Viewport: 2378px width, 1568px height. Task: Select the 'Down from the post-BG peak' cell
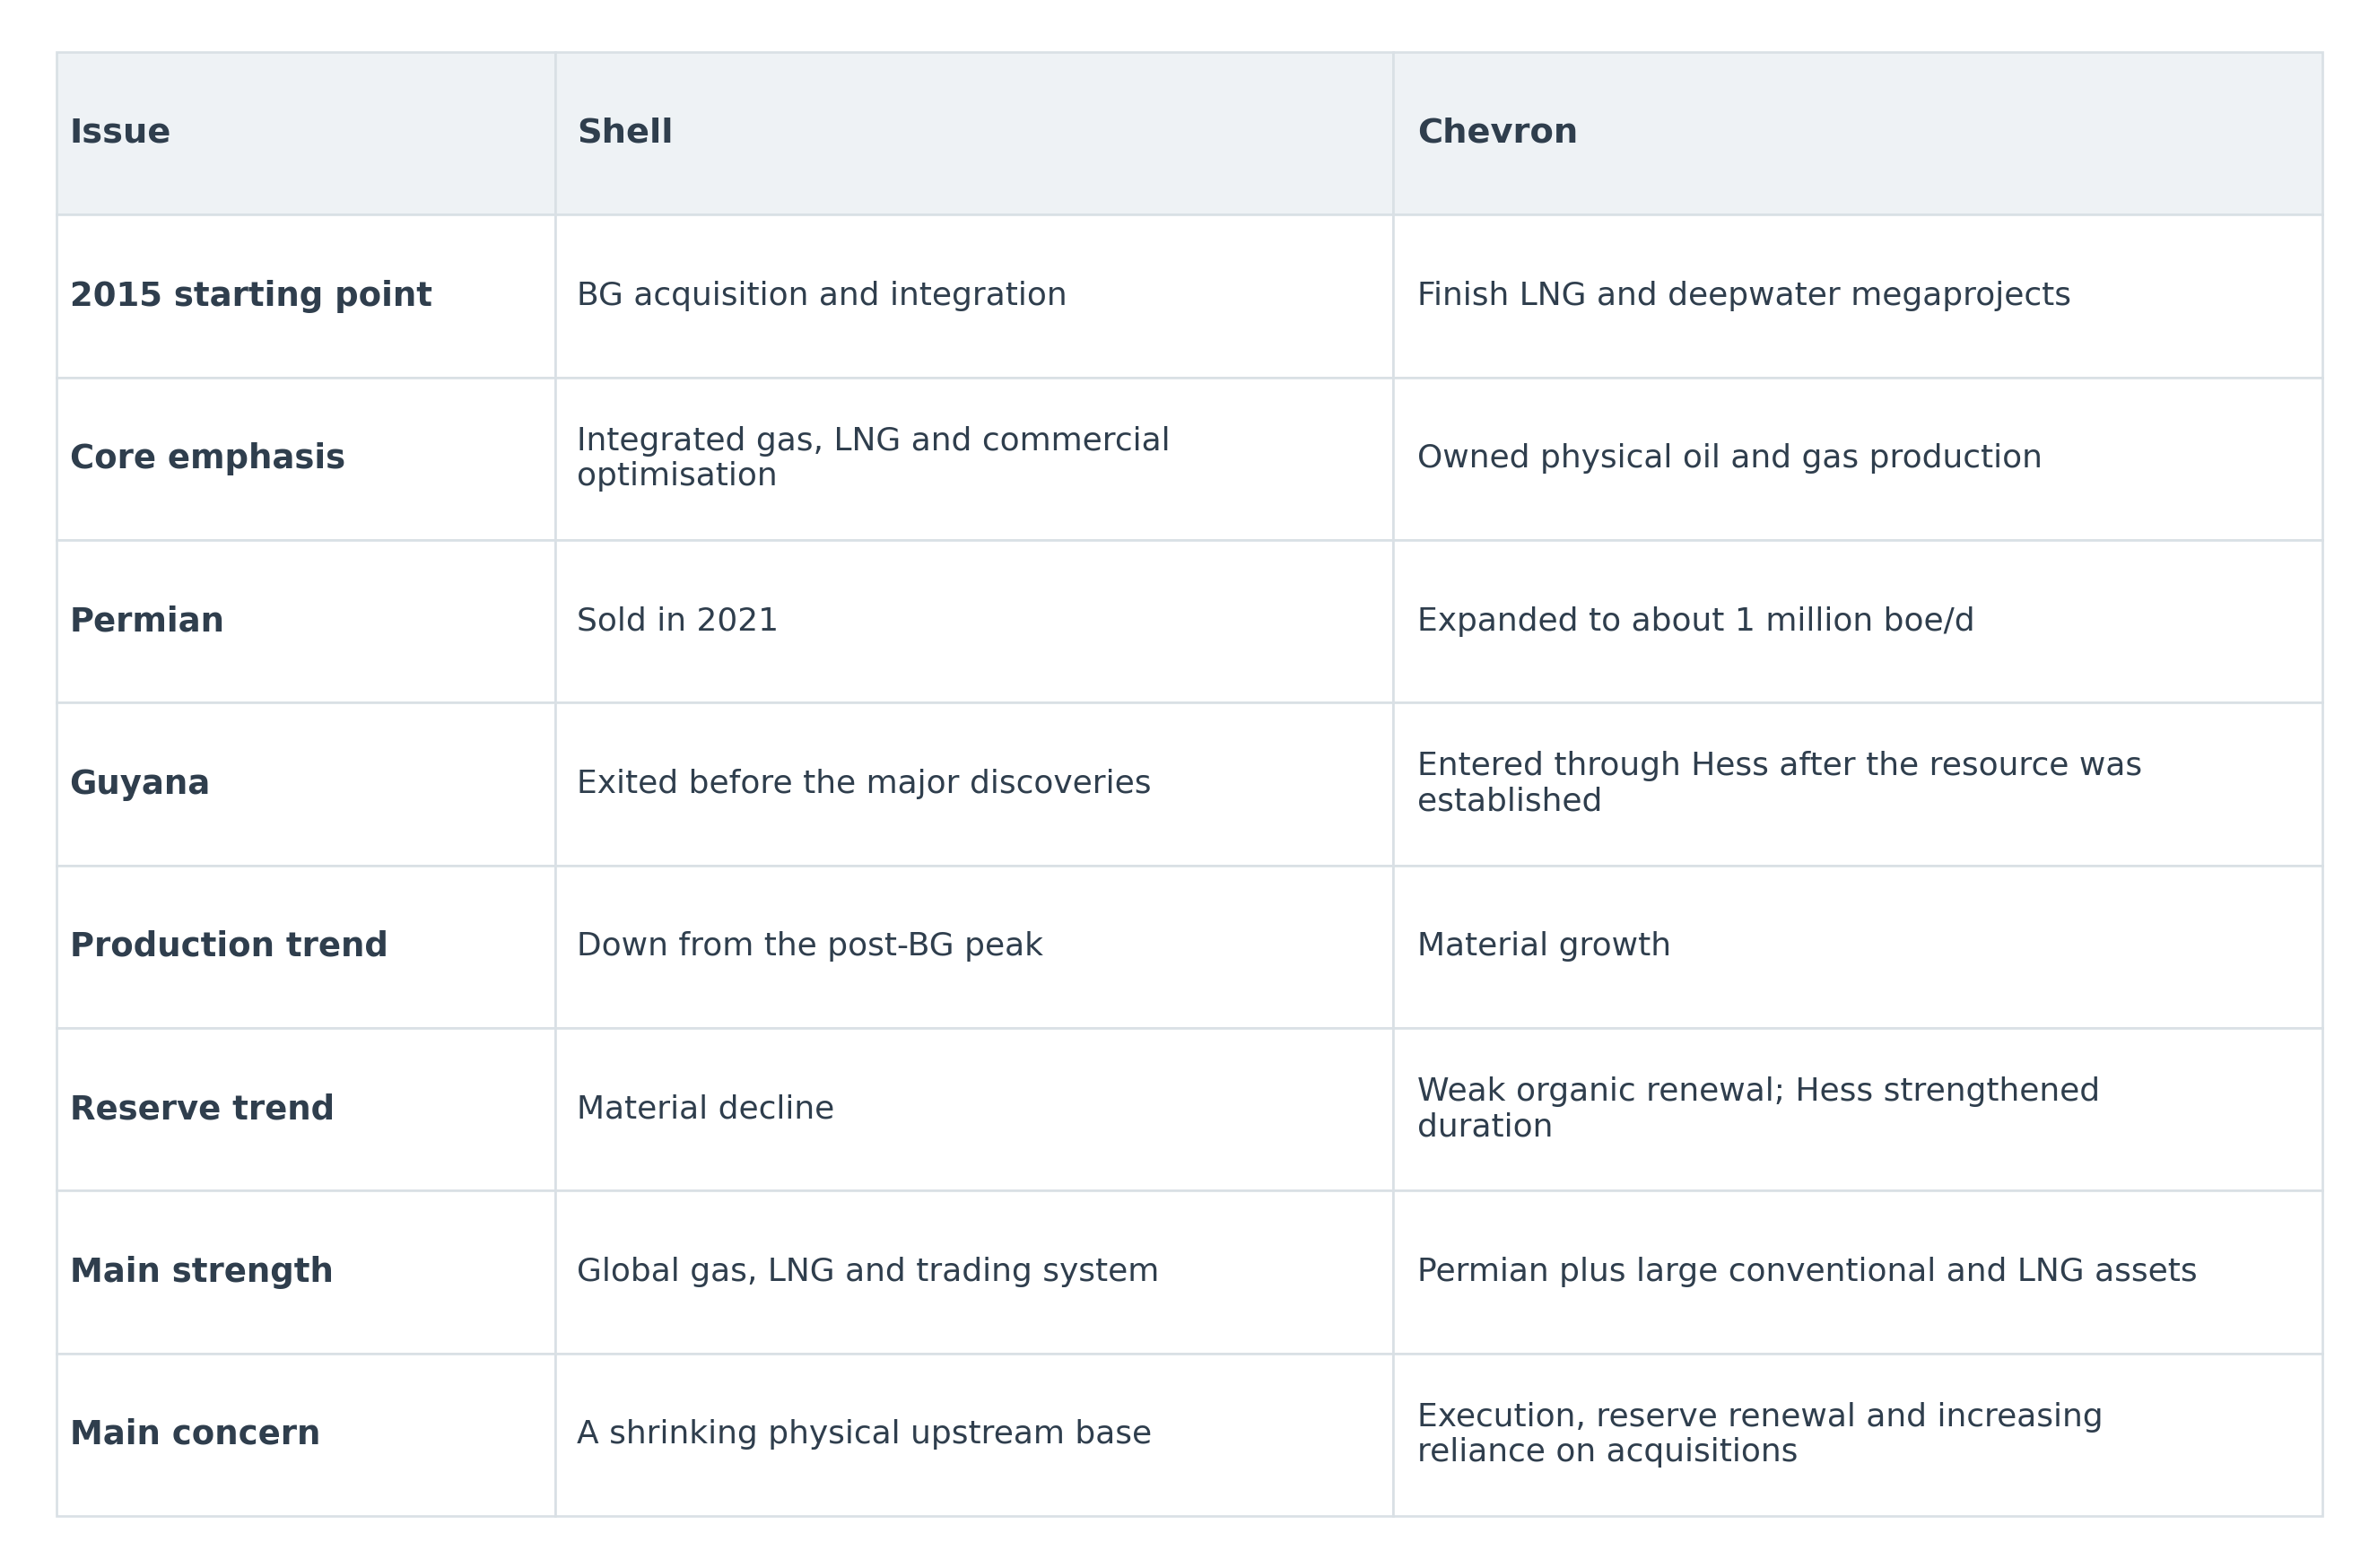tap(974, 947)
